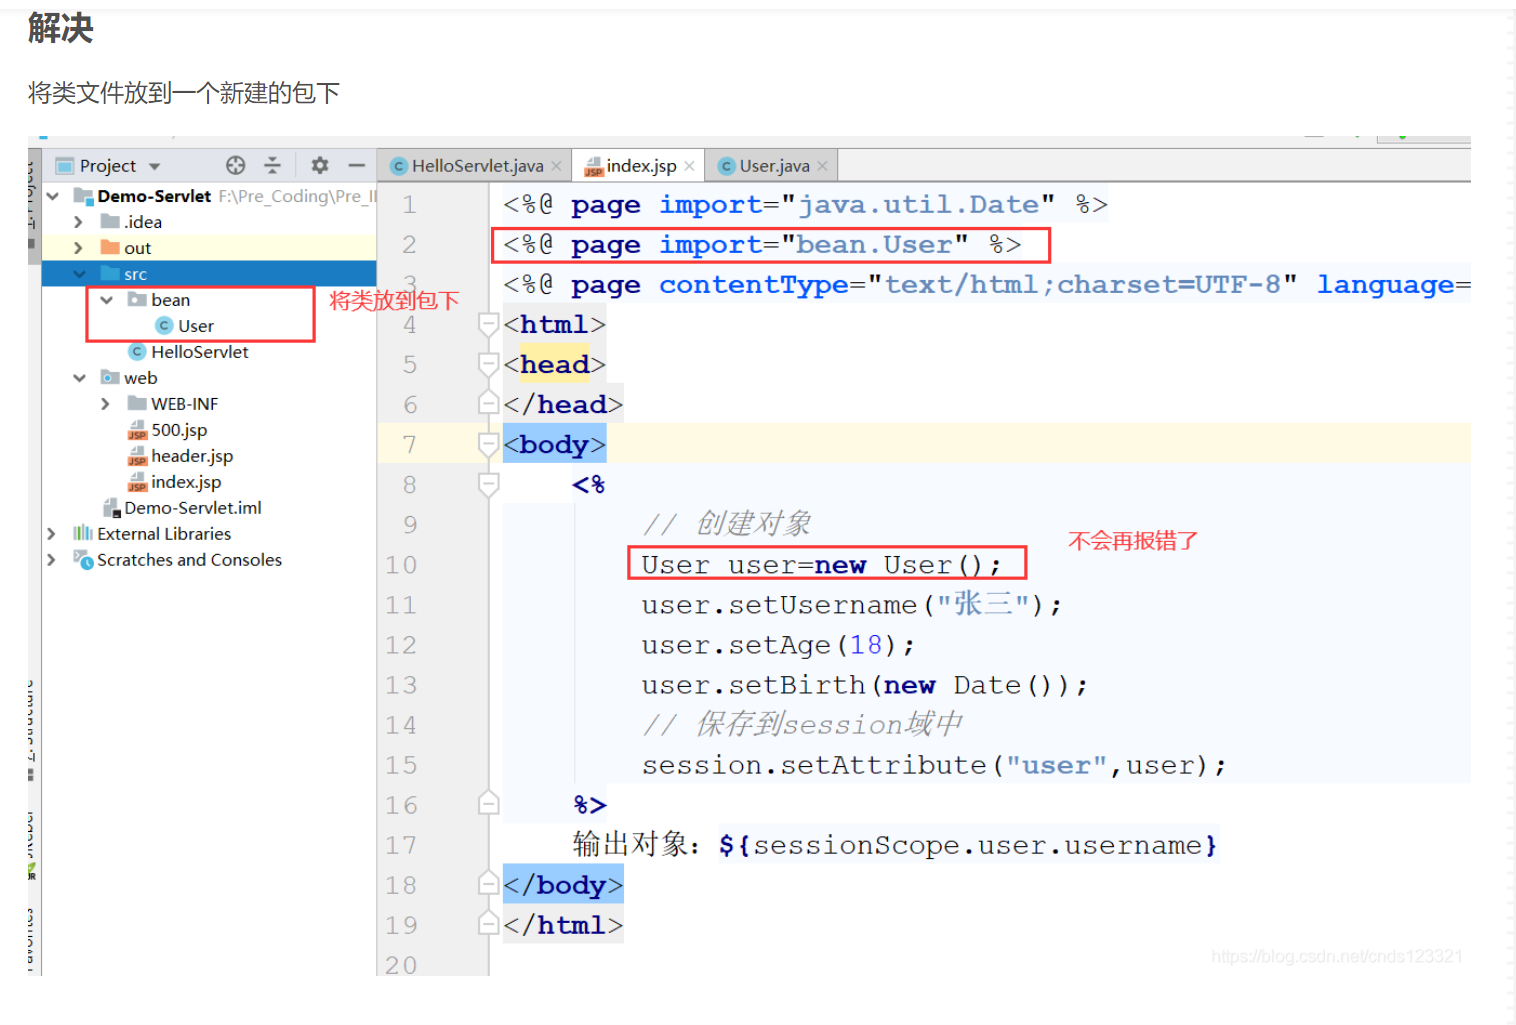Select the orange out folder icon

pos(110,248)
